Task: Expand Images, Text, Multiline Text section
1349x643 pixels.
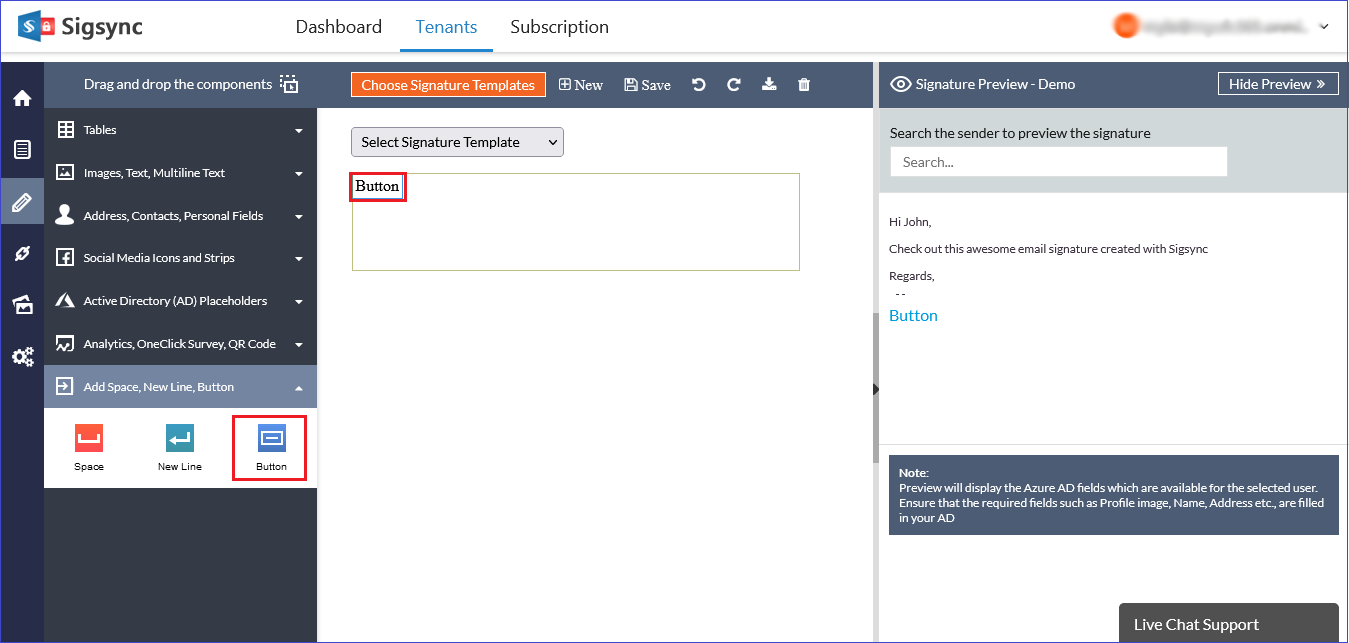Action: [180, 173]
